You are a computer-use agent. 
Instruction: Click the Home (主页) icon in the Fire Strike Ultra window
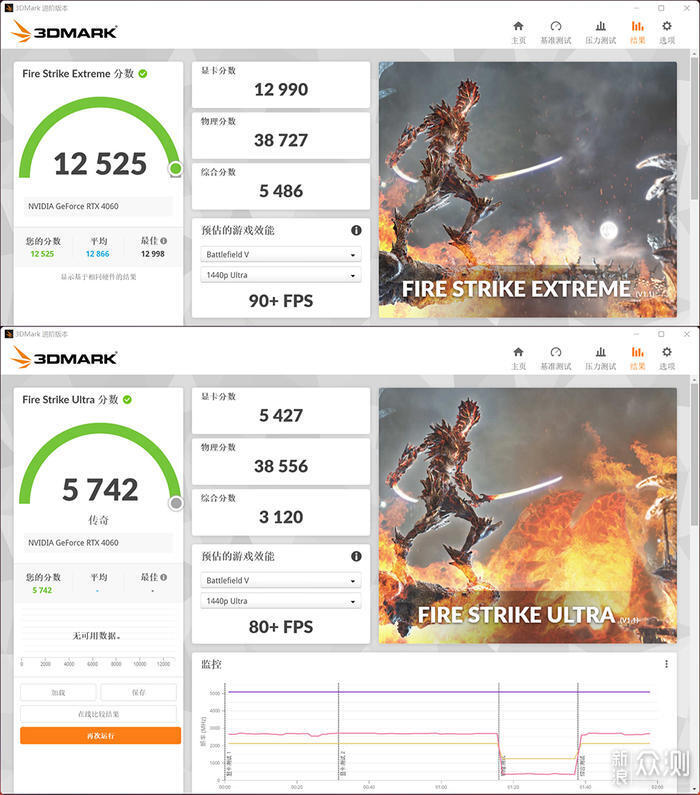tap(518, 352)
